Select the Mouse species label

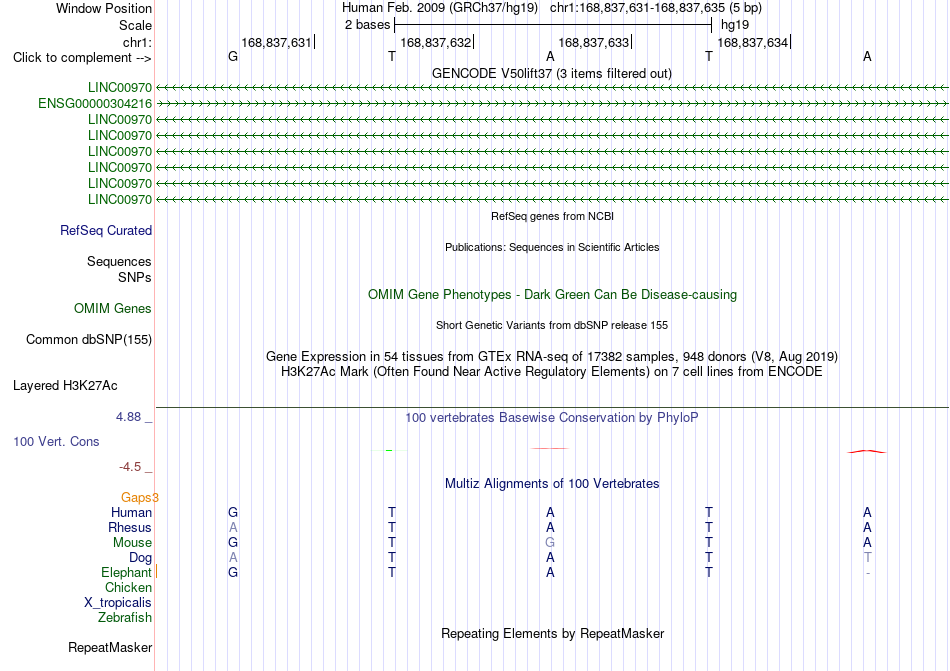coord(132,543)
